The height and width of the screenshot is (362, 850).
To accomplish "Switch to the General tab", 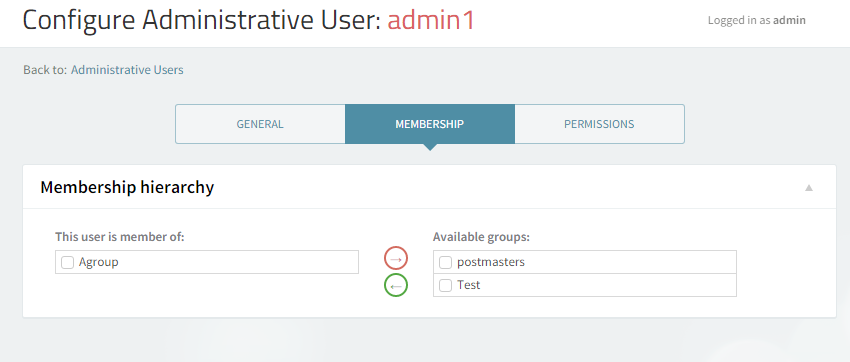I will pyautogui.click(x=260, y=124).
